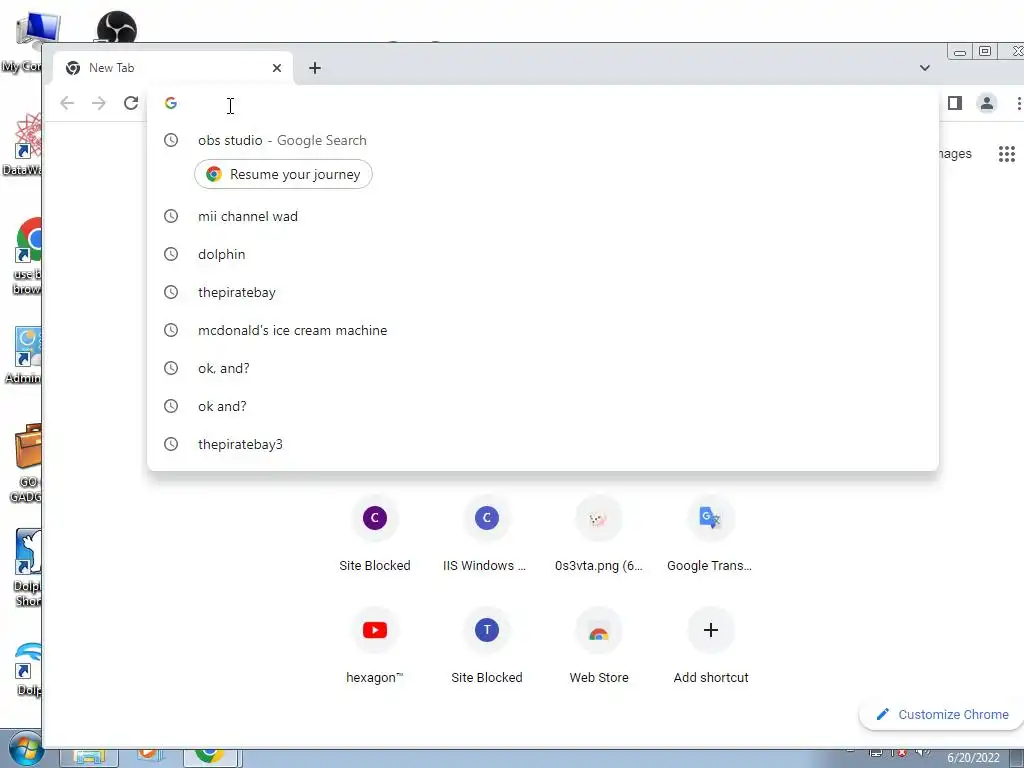This screenshot has width=1024, height=768.
Task: Close the New Tab tab
Action: click(x=277, y=68)
